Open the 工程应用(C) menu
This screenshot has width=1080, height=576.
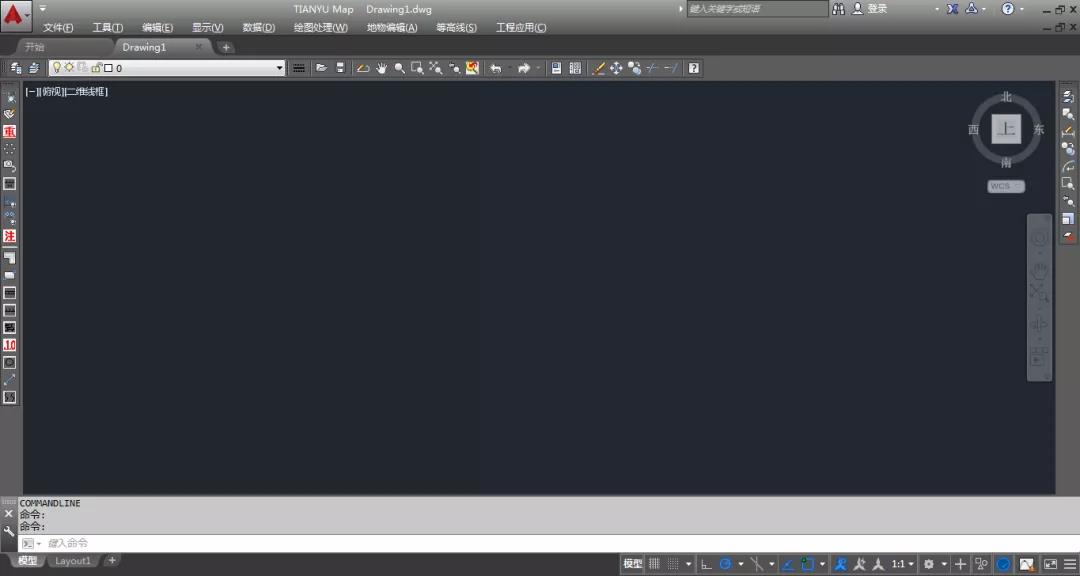click(521, 28)
